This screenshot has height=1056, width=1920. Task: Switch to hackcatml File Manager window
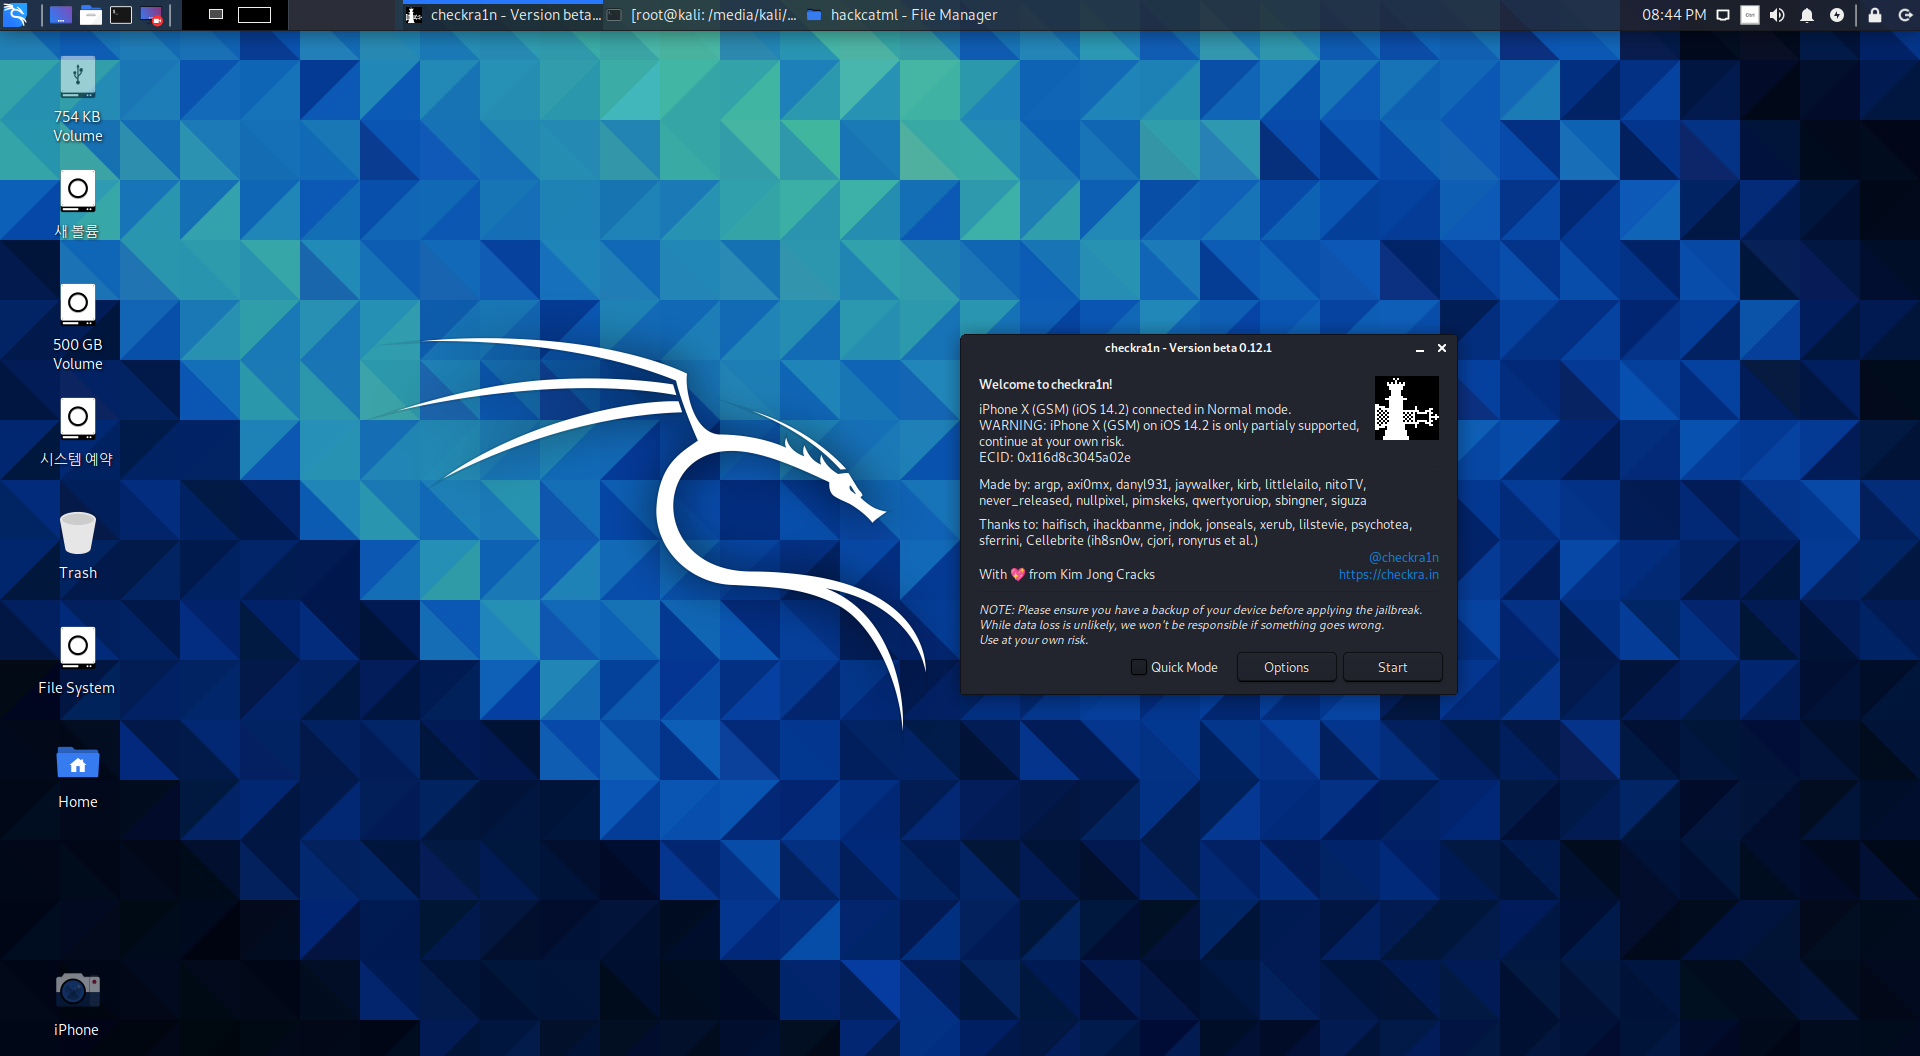coord(902,15)
